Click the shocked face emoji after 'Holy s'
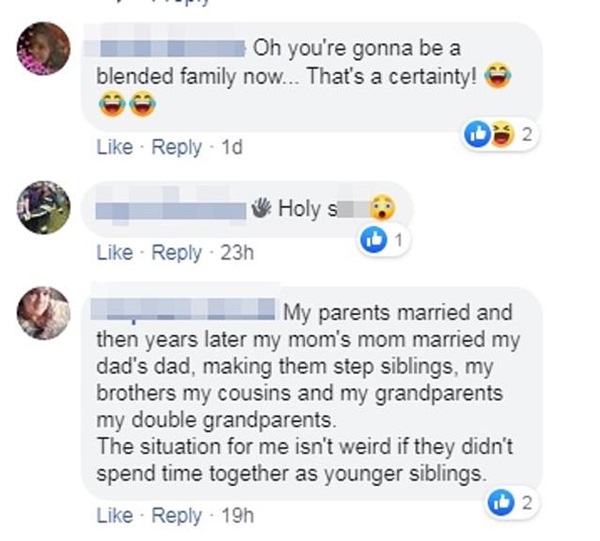This screenshot has width=600, height=541. point(381,209)
